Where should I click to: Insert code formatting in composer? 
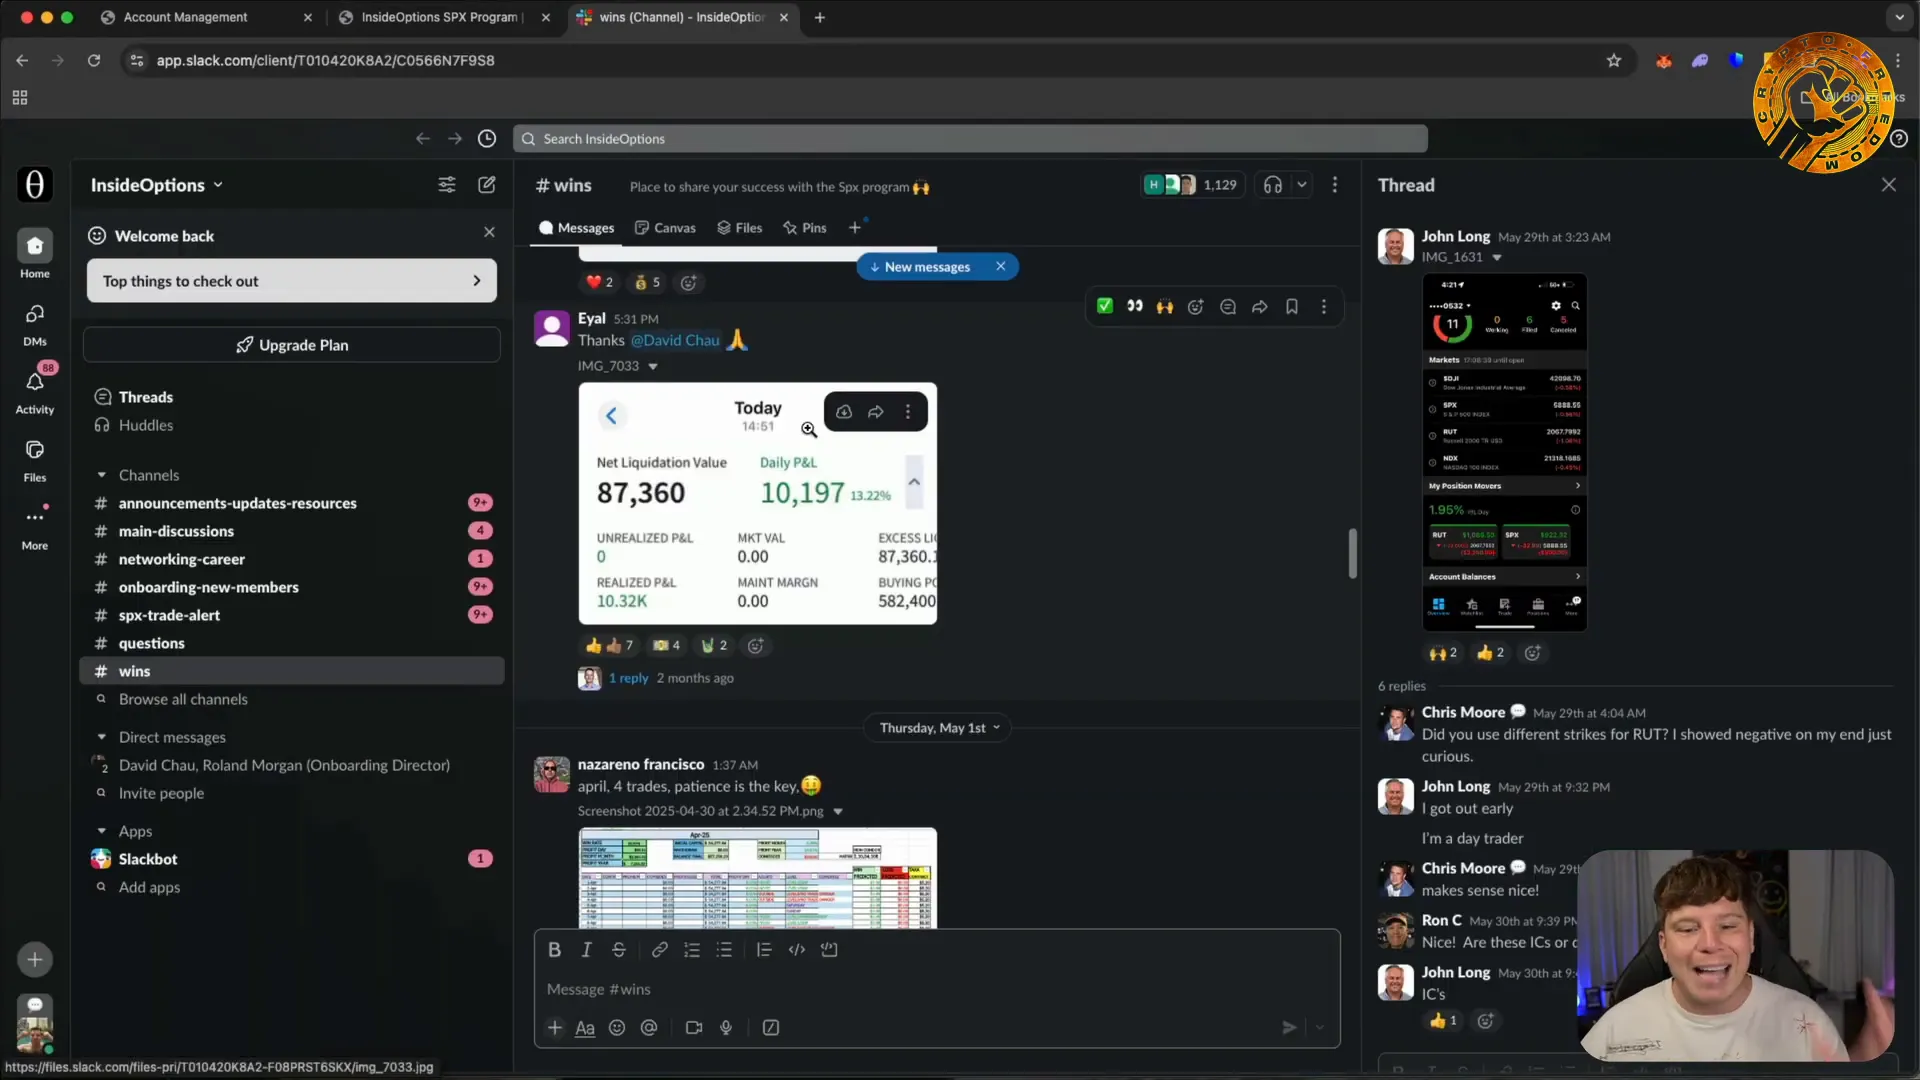797,950
